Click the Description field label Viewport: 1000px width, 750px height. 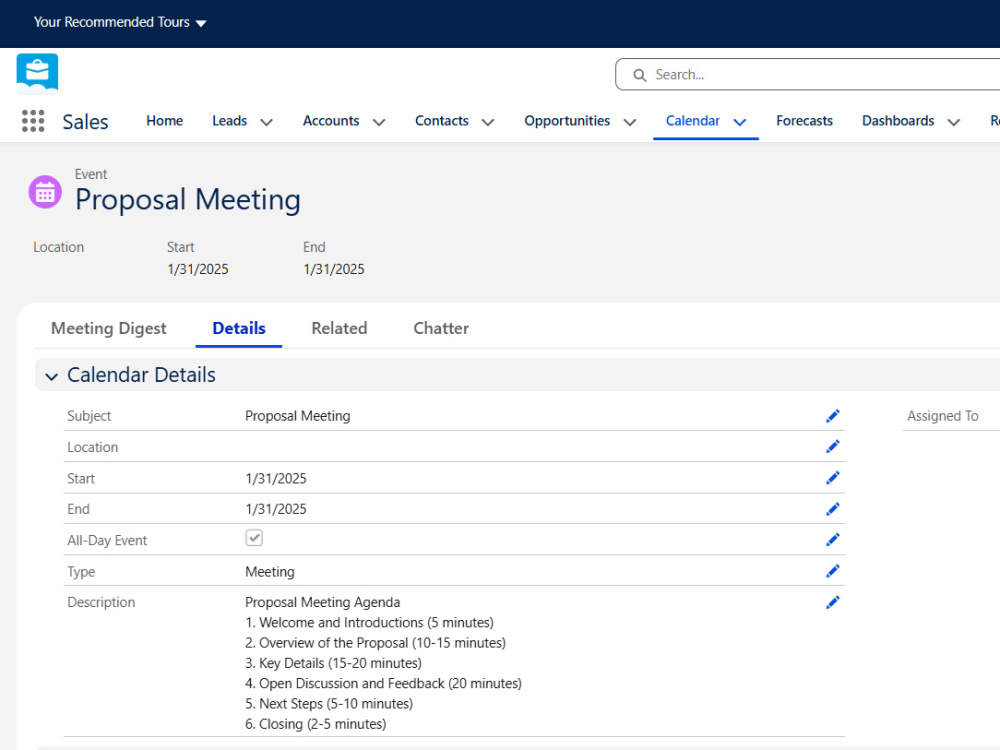coord(101,602)
